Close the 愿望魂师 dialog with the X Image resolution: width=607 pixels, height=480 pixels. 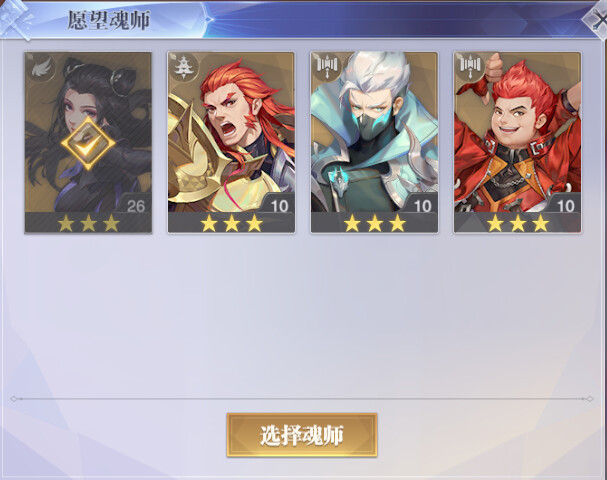(597, 19)
